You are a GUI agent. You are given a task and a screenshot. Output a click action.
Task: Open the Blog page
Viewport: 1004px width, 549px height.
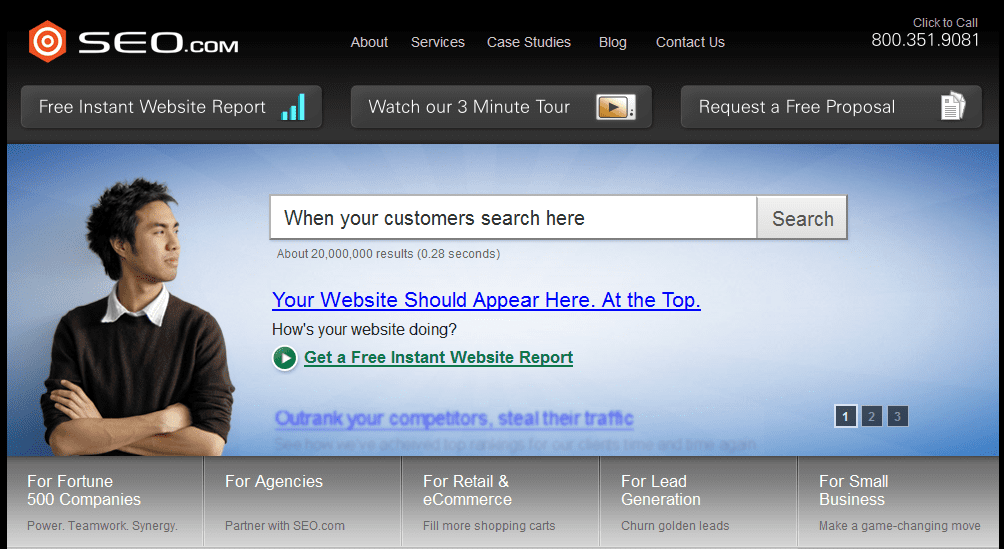[x=613, y=42]
